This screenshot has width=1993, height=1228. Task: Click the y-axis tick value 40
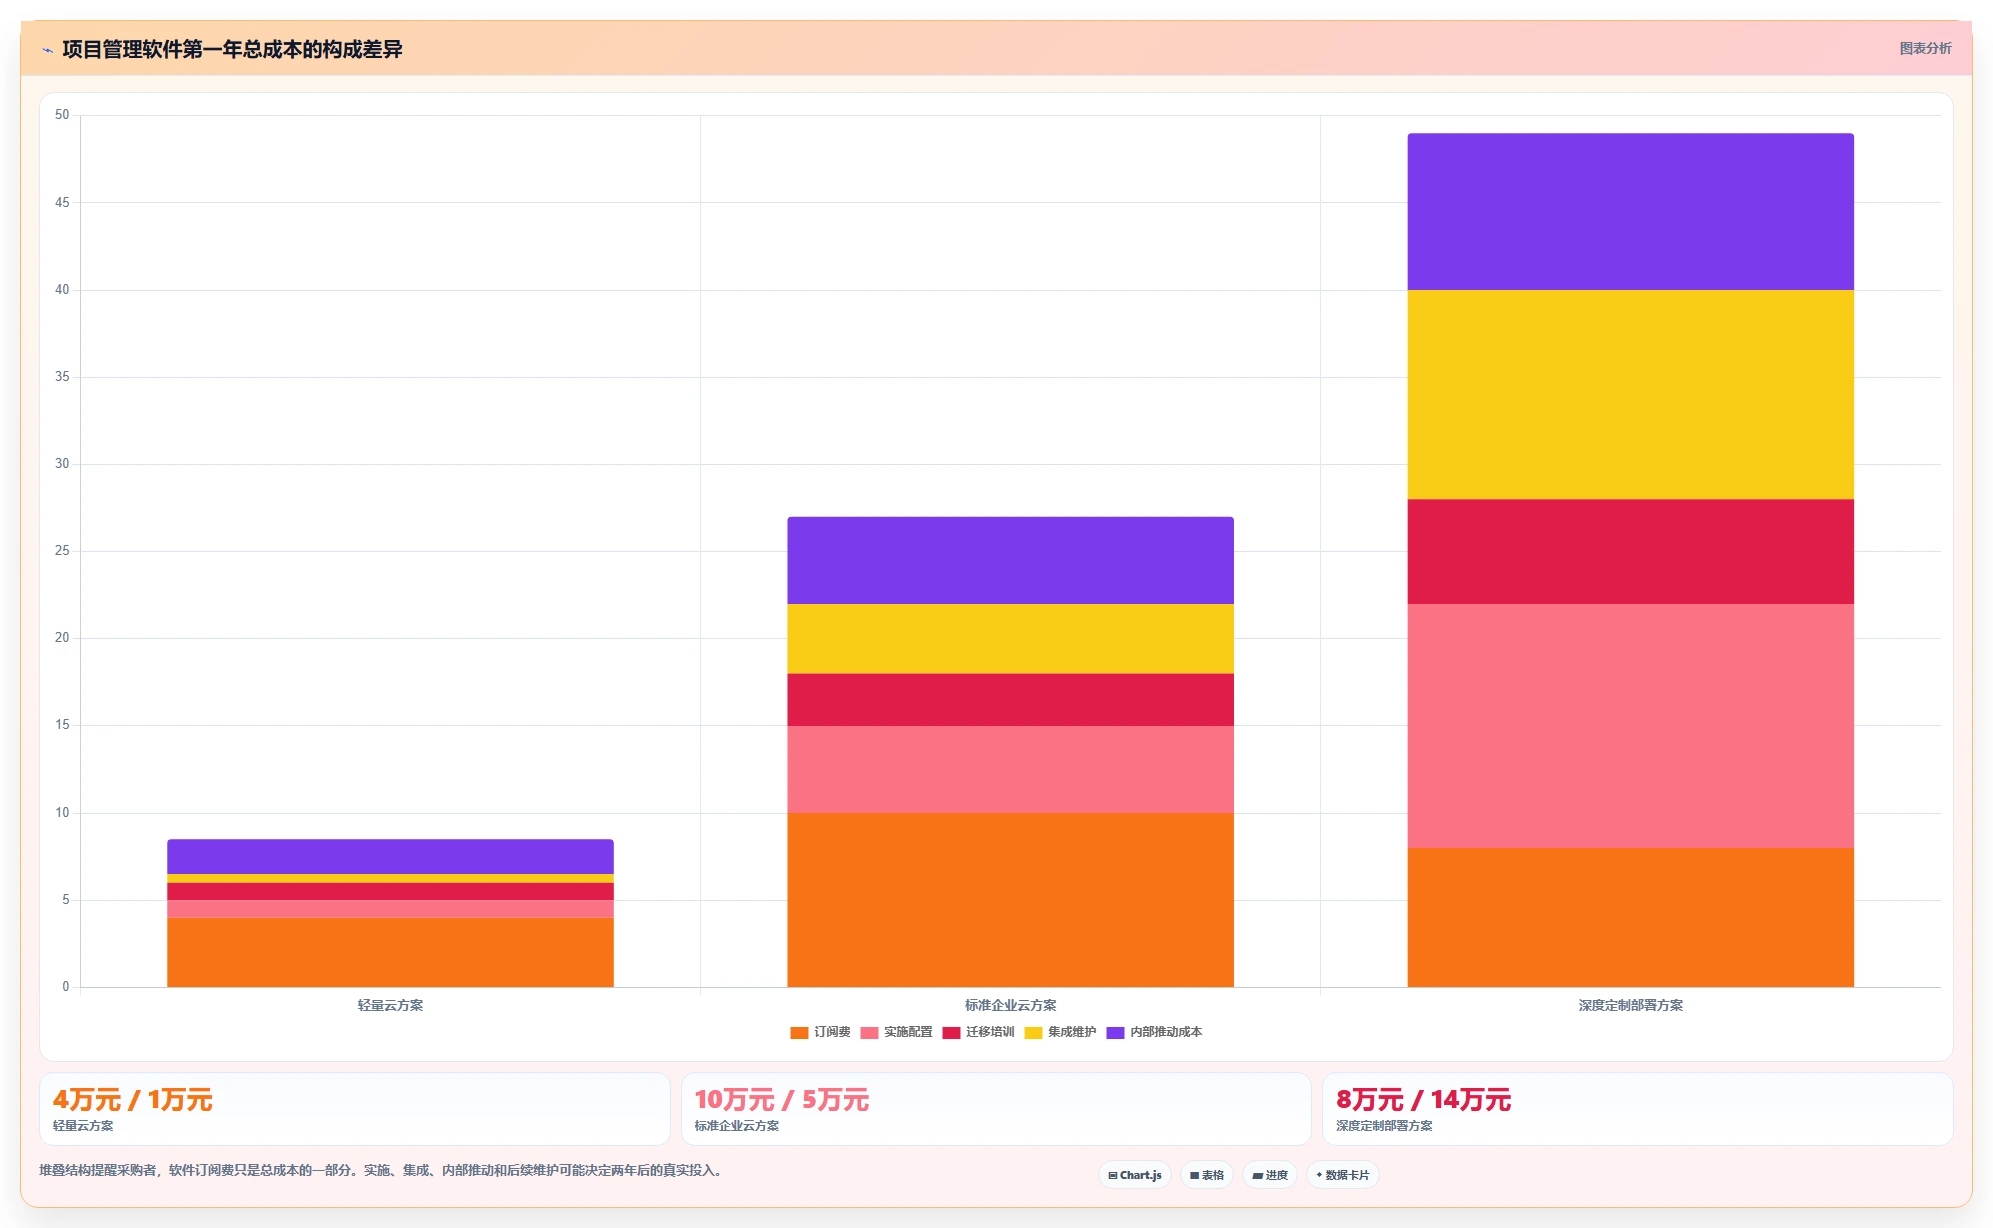click(x=62, y=289)
